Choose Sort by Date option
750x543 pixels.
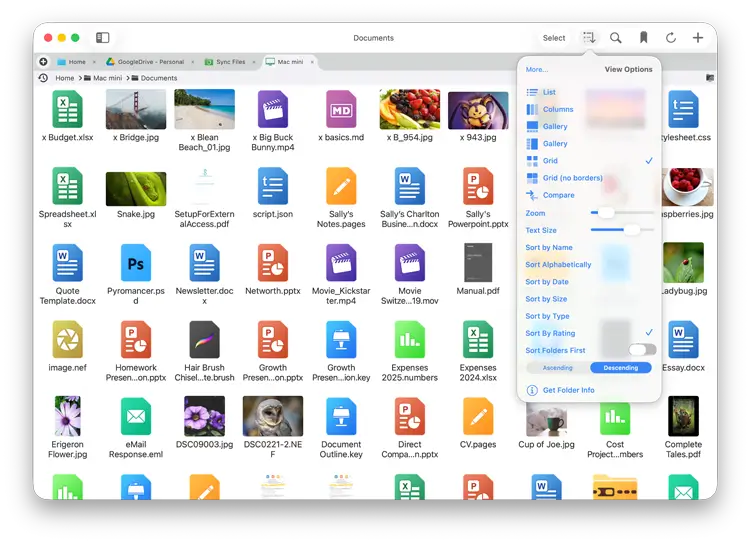click(x=547, y=282)
